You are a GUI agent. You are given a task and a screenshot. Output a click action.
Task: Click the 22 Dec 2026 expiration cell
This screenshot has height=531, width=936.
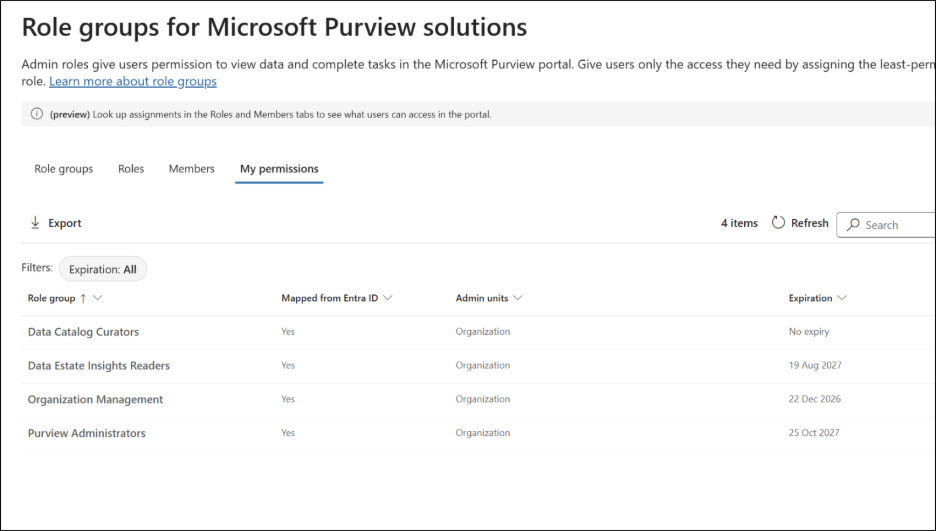pos(814,399)
